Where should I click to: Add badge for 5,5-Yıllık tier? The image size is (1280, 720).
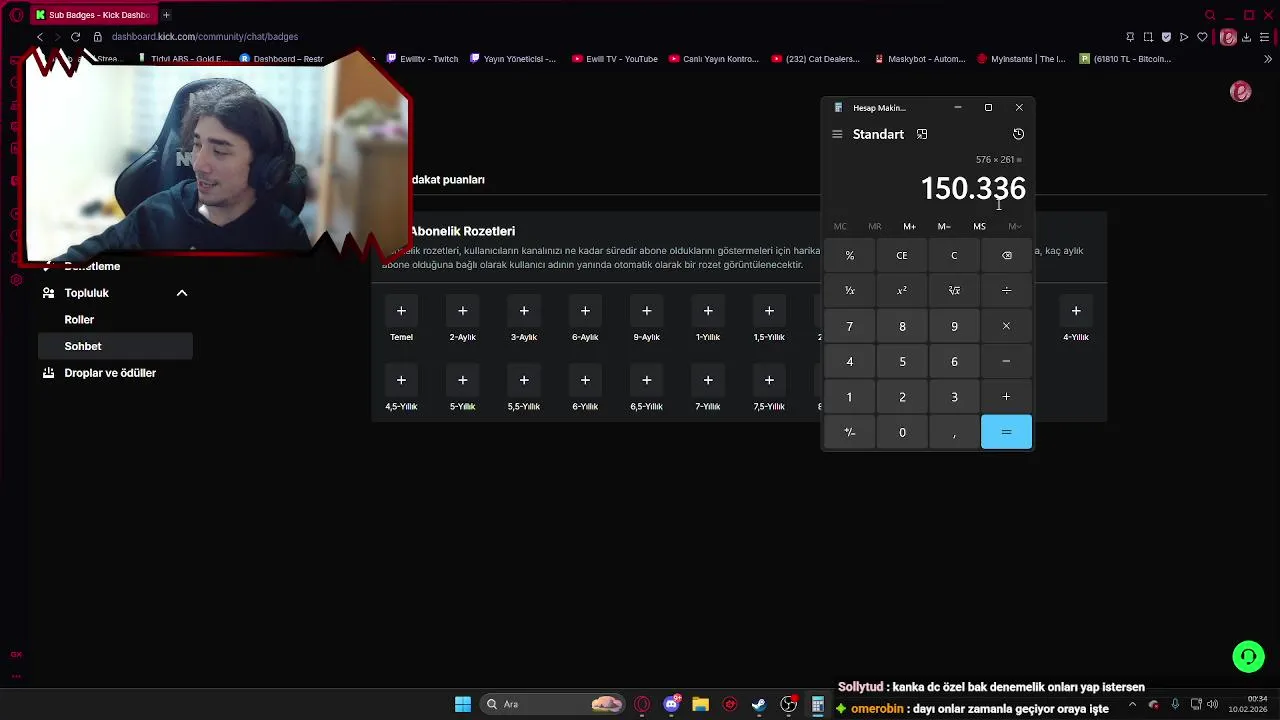point(524,380)
